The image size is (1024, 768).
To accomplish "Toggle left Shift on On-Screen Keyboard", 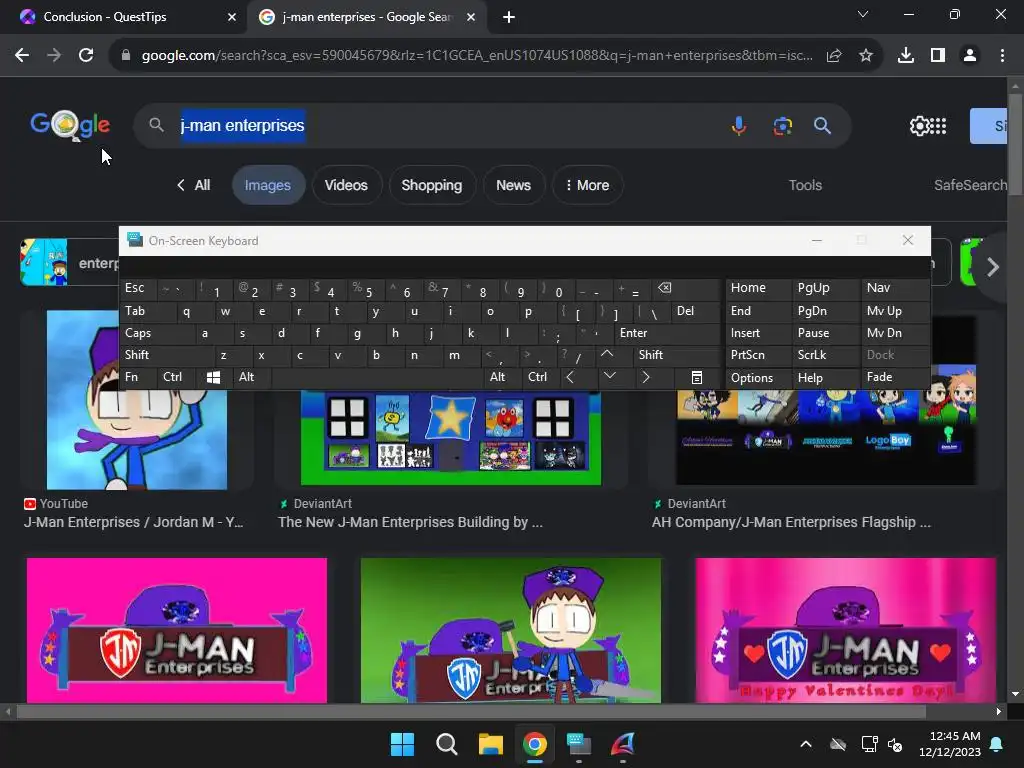I will [167, 355].
